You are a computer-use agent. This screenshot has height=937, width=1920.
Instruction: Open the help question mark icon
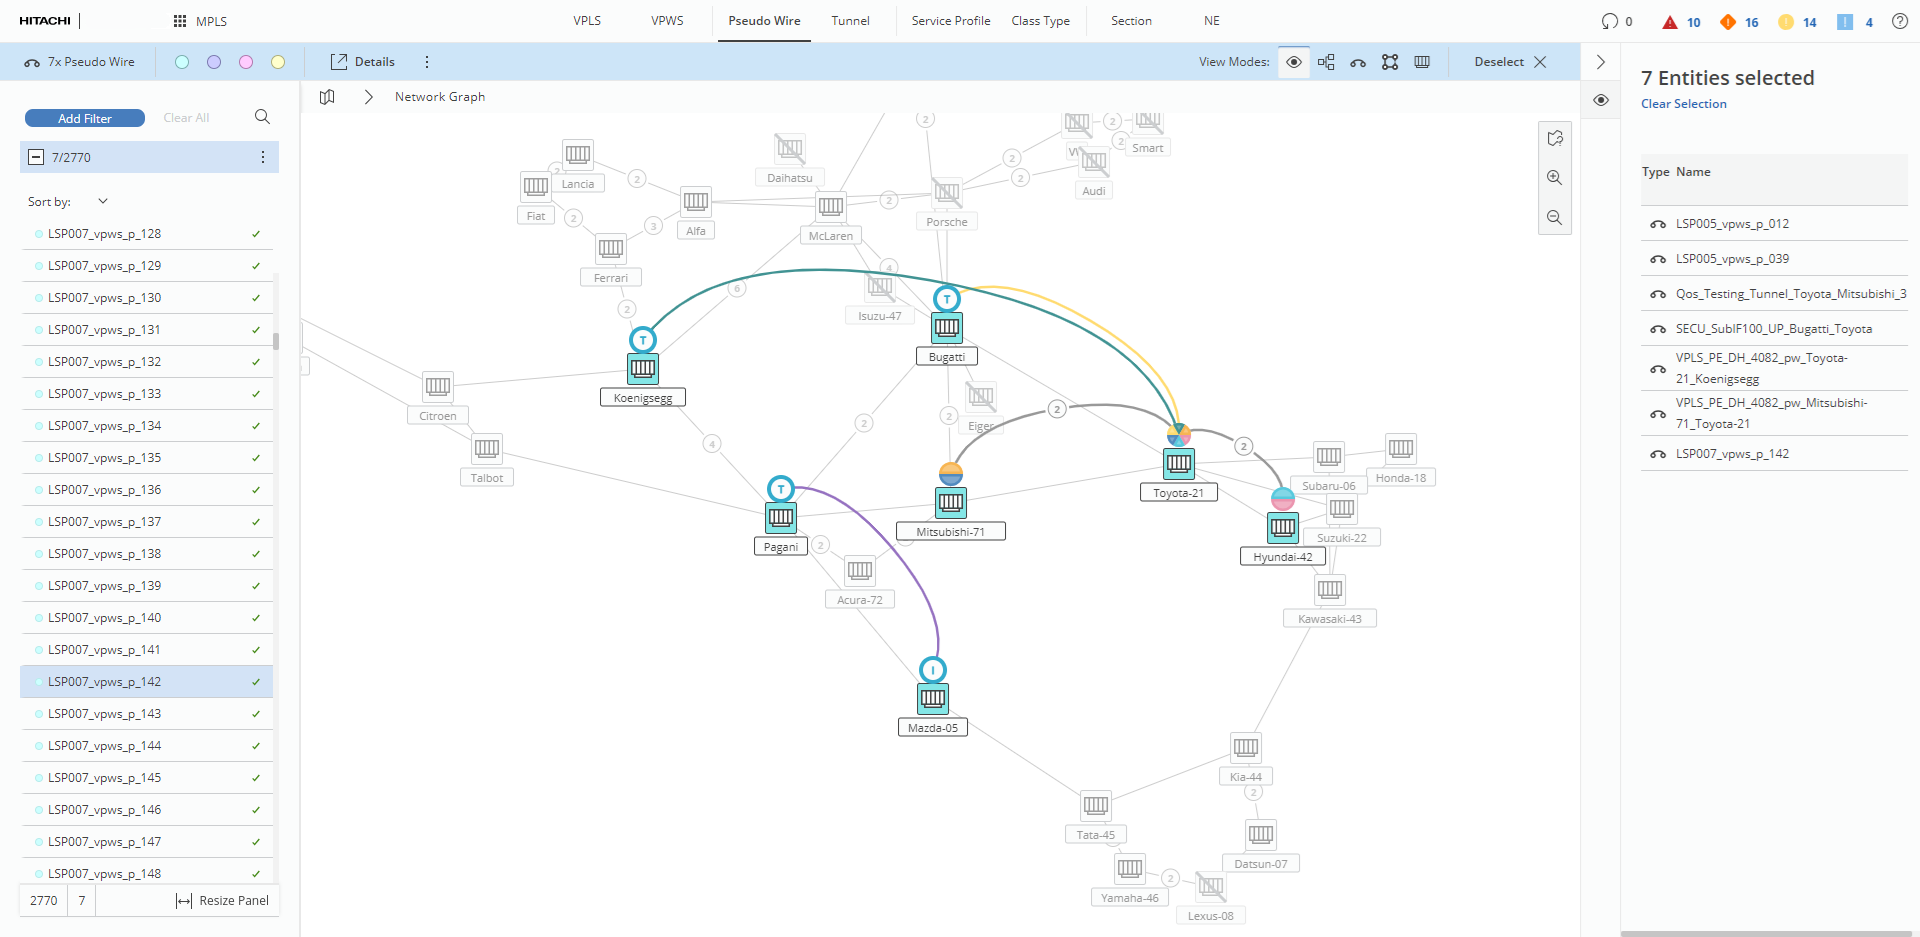1899,21
